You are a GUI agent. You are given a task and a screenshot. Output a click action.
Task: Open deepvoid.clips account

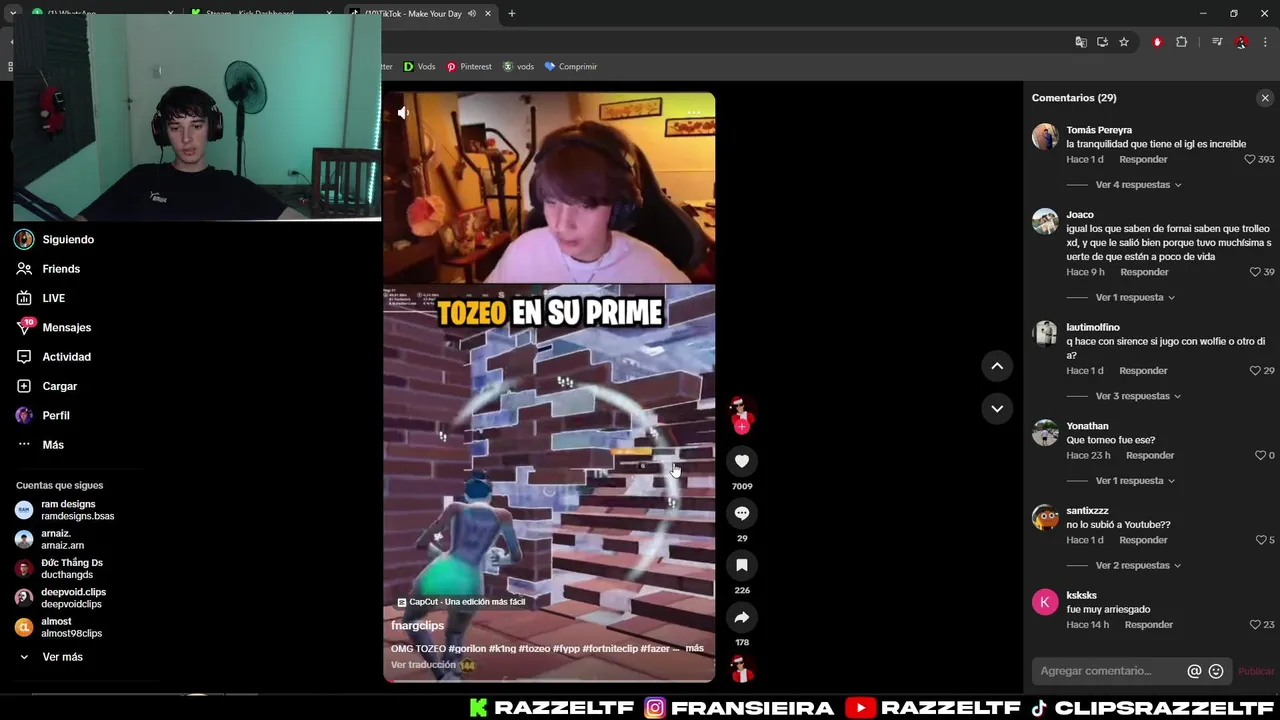[x=73, y=598]
